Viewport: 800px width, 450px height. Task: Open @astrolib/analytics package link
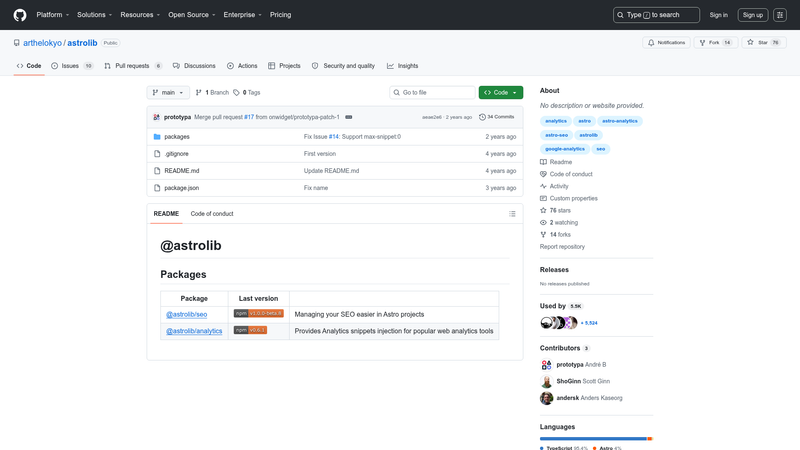coord(194,331)
